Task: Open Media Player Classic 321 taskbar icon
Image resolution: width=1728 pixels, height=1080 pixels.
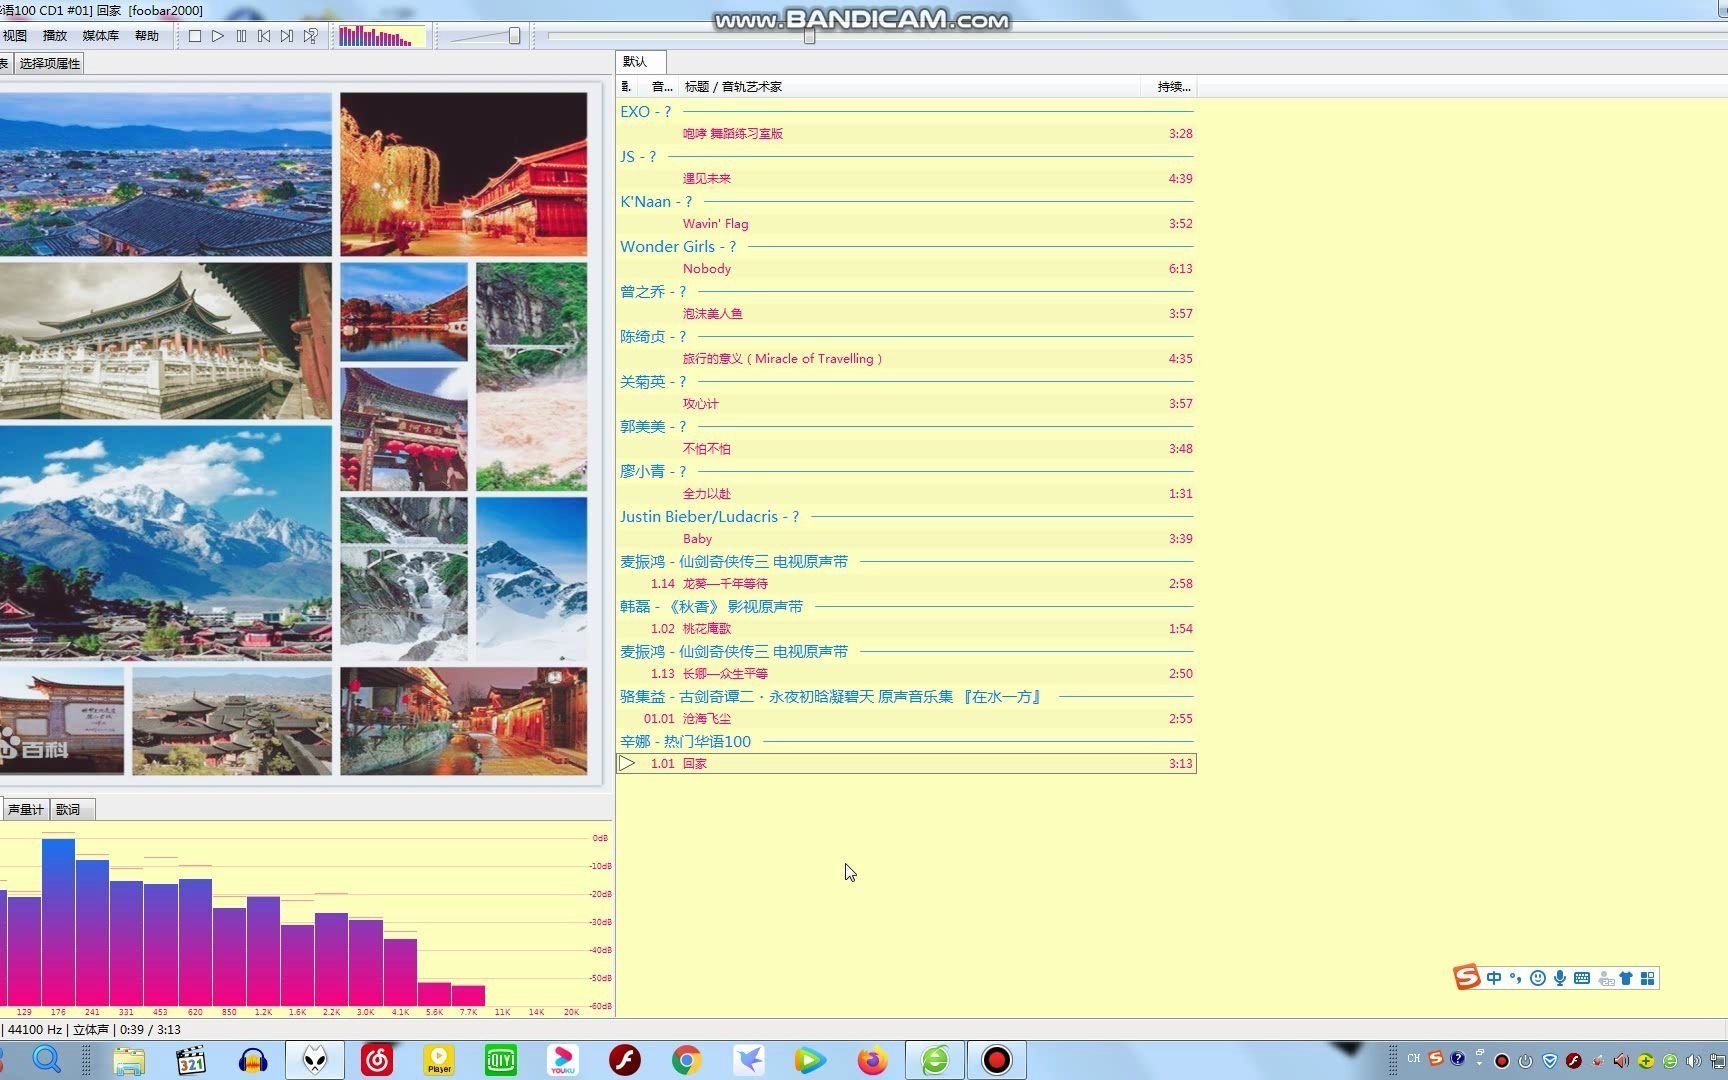Action: point(190,1060)
